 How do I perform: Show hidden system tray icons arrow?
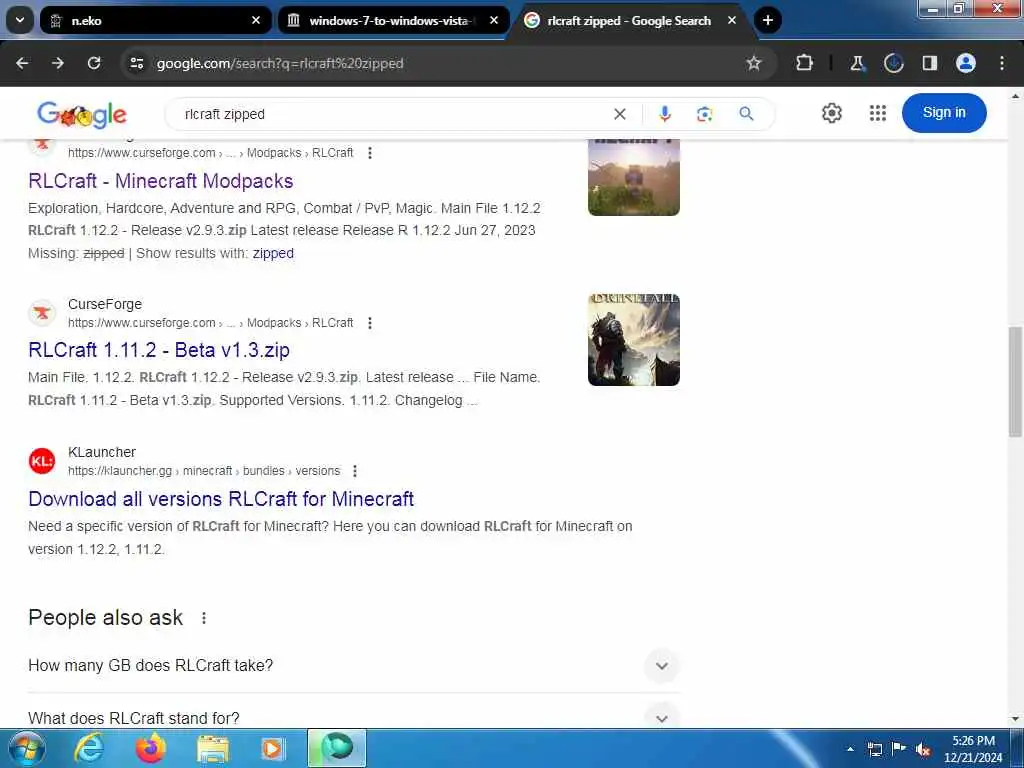850,749
